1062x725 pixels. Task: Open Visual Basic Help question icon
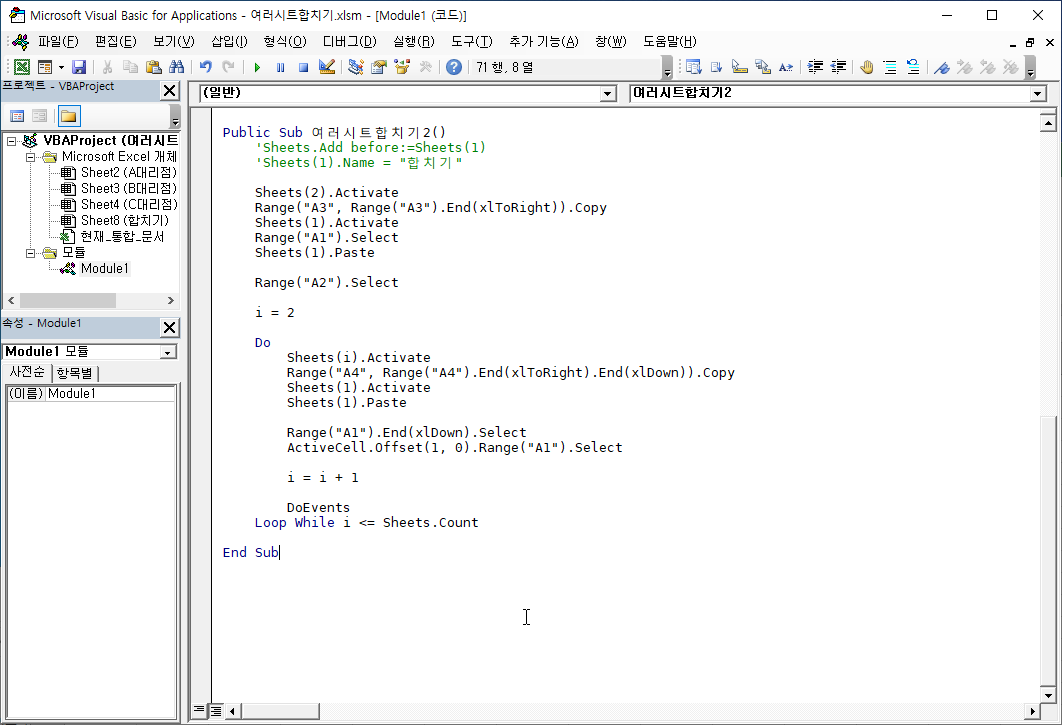point(454,67)
